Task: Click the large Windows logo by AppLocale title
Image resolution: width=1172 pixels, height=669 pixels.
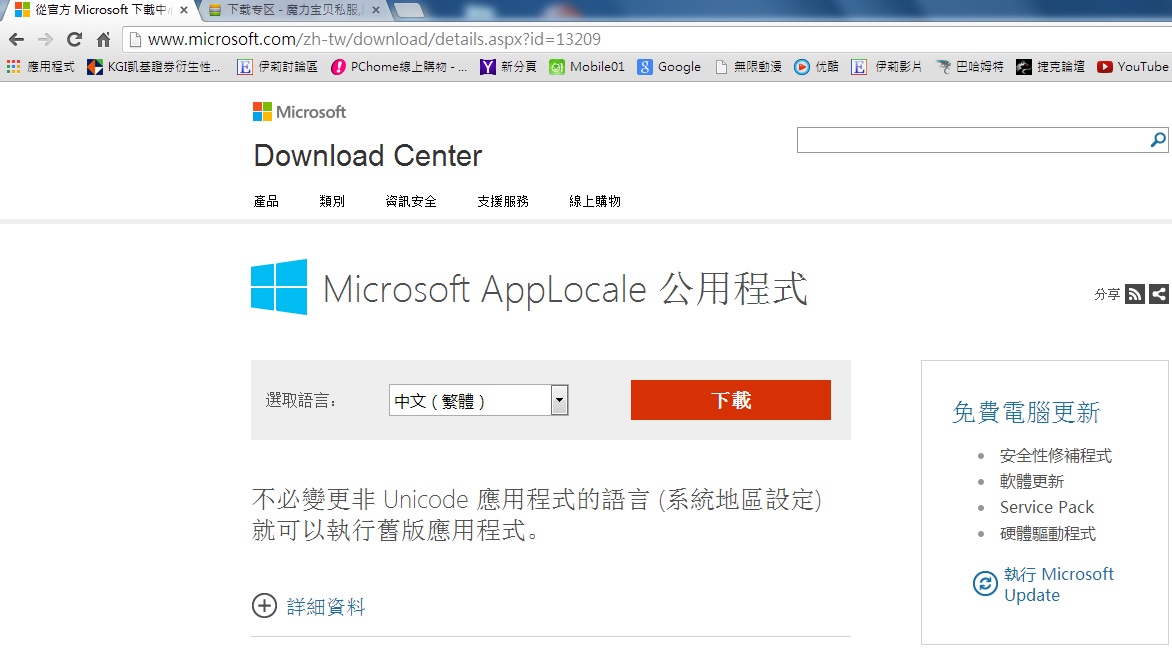Action: pyautogui.click(x=279, y=287)
